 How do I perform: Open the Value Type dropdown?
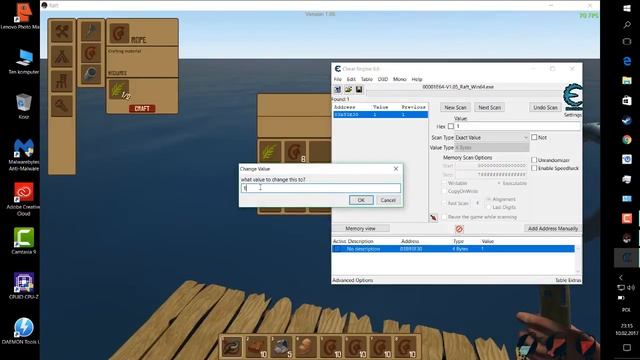point(492,147)
